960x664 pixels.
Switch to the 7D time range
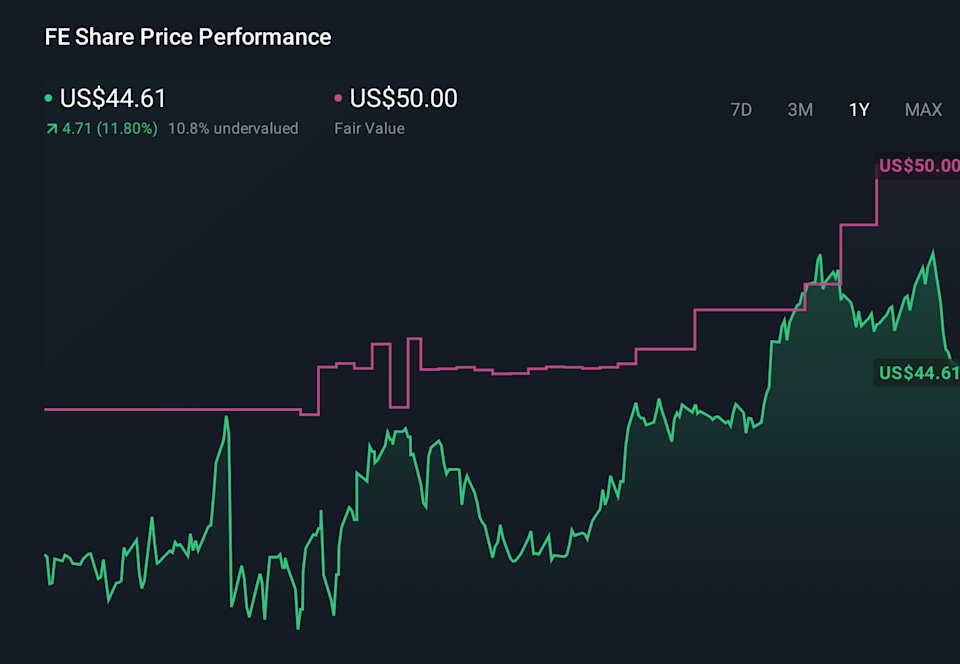click(741, 110)
